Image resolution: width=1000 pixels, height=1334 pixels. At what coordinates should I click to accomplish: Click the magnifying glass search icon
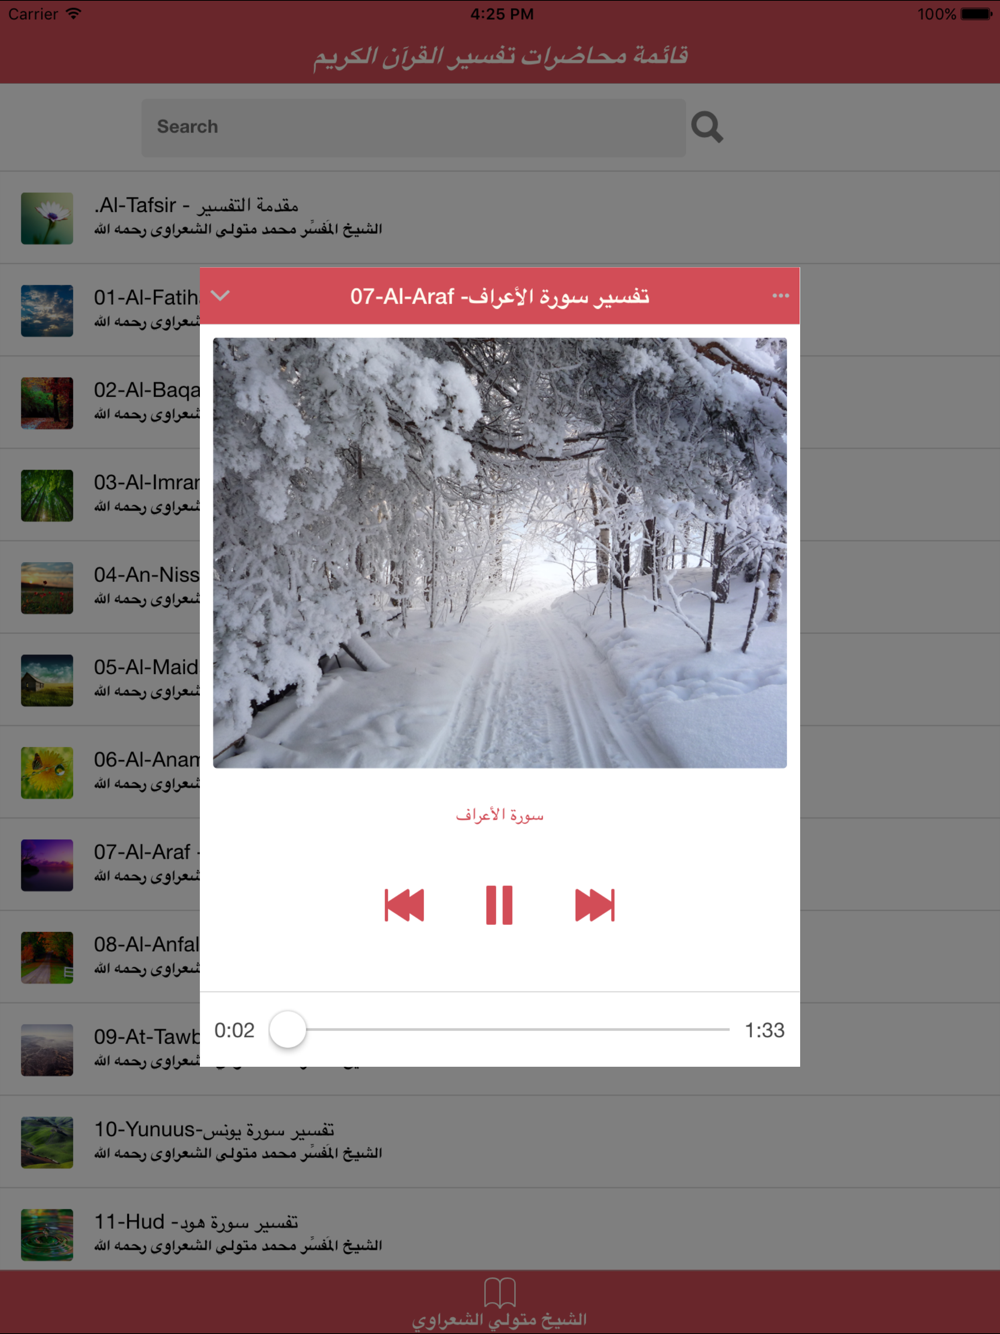click(707, 127)
